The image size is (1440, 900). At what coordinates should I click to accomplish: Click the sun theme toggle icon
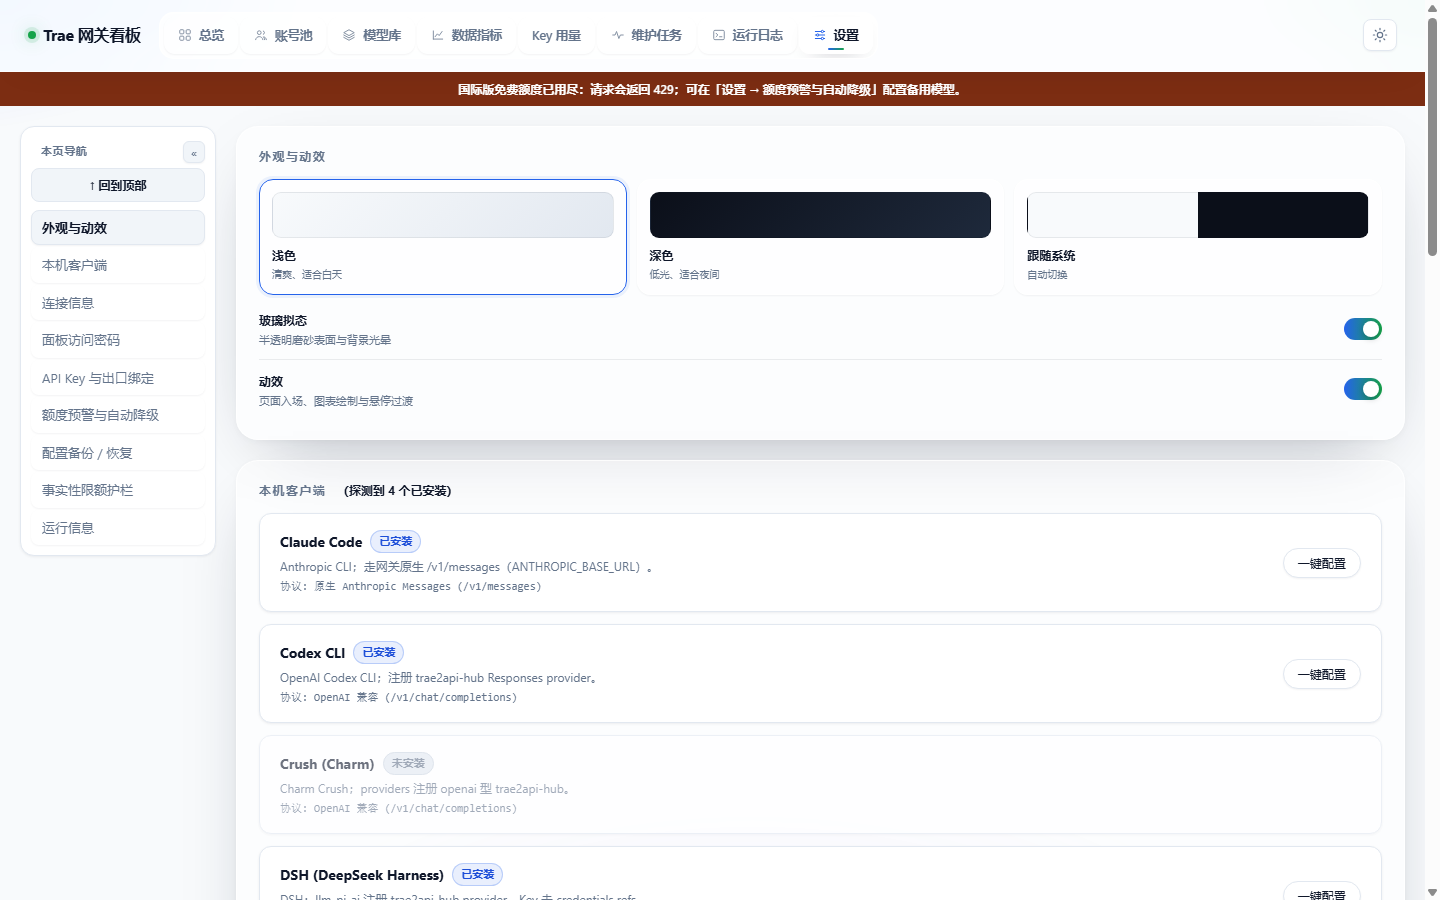click(x=1380, y=35)
